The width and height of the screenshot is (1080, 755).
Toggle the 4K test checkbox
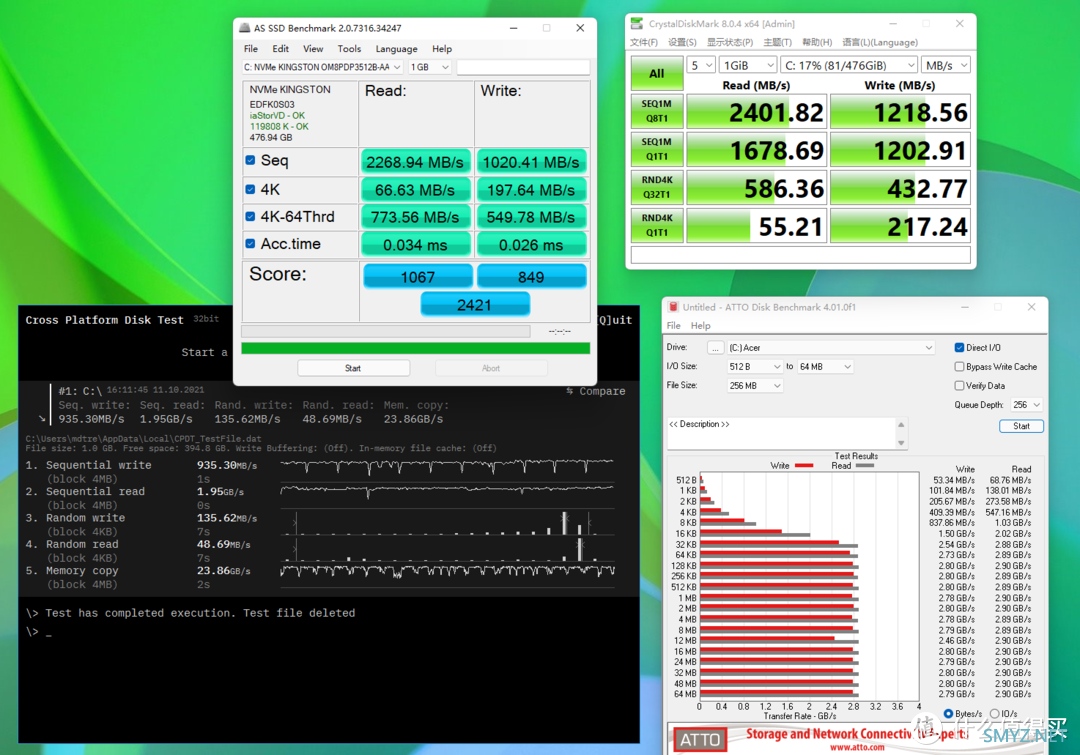250,189
